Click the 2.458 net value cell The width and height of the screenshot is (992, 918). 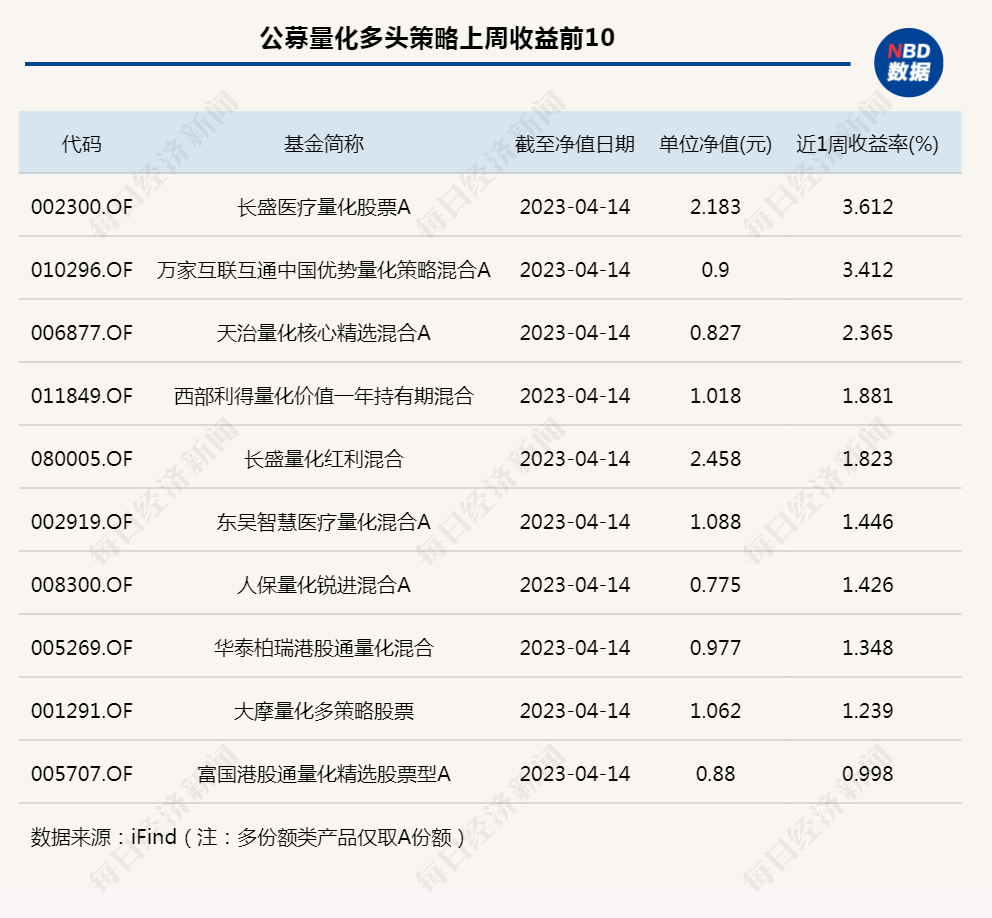[x=716, y=459]
